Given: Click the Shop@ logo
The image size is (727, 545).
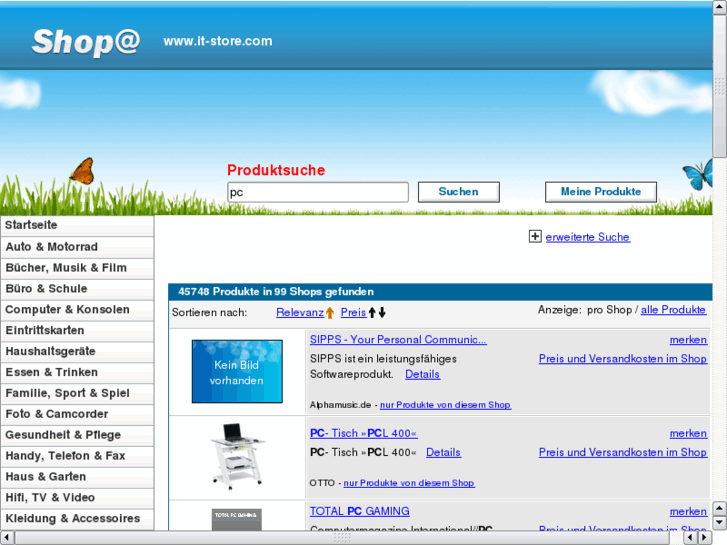Looking at the screenshot, I should click(86, 42).
